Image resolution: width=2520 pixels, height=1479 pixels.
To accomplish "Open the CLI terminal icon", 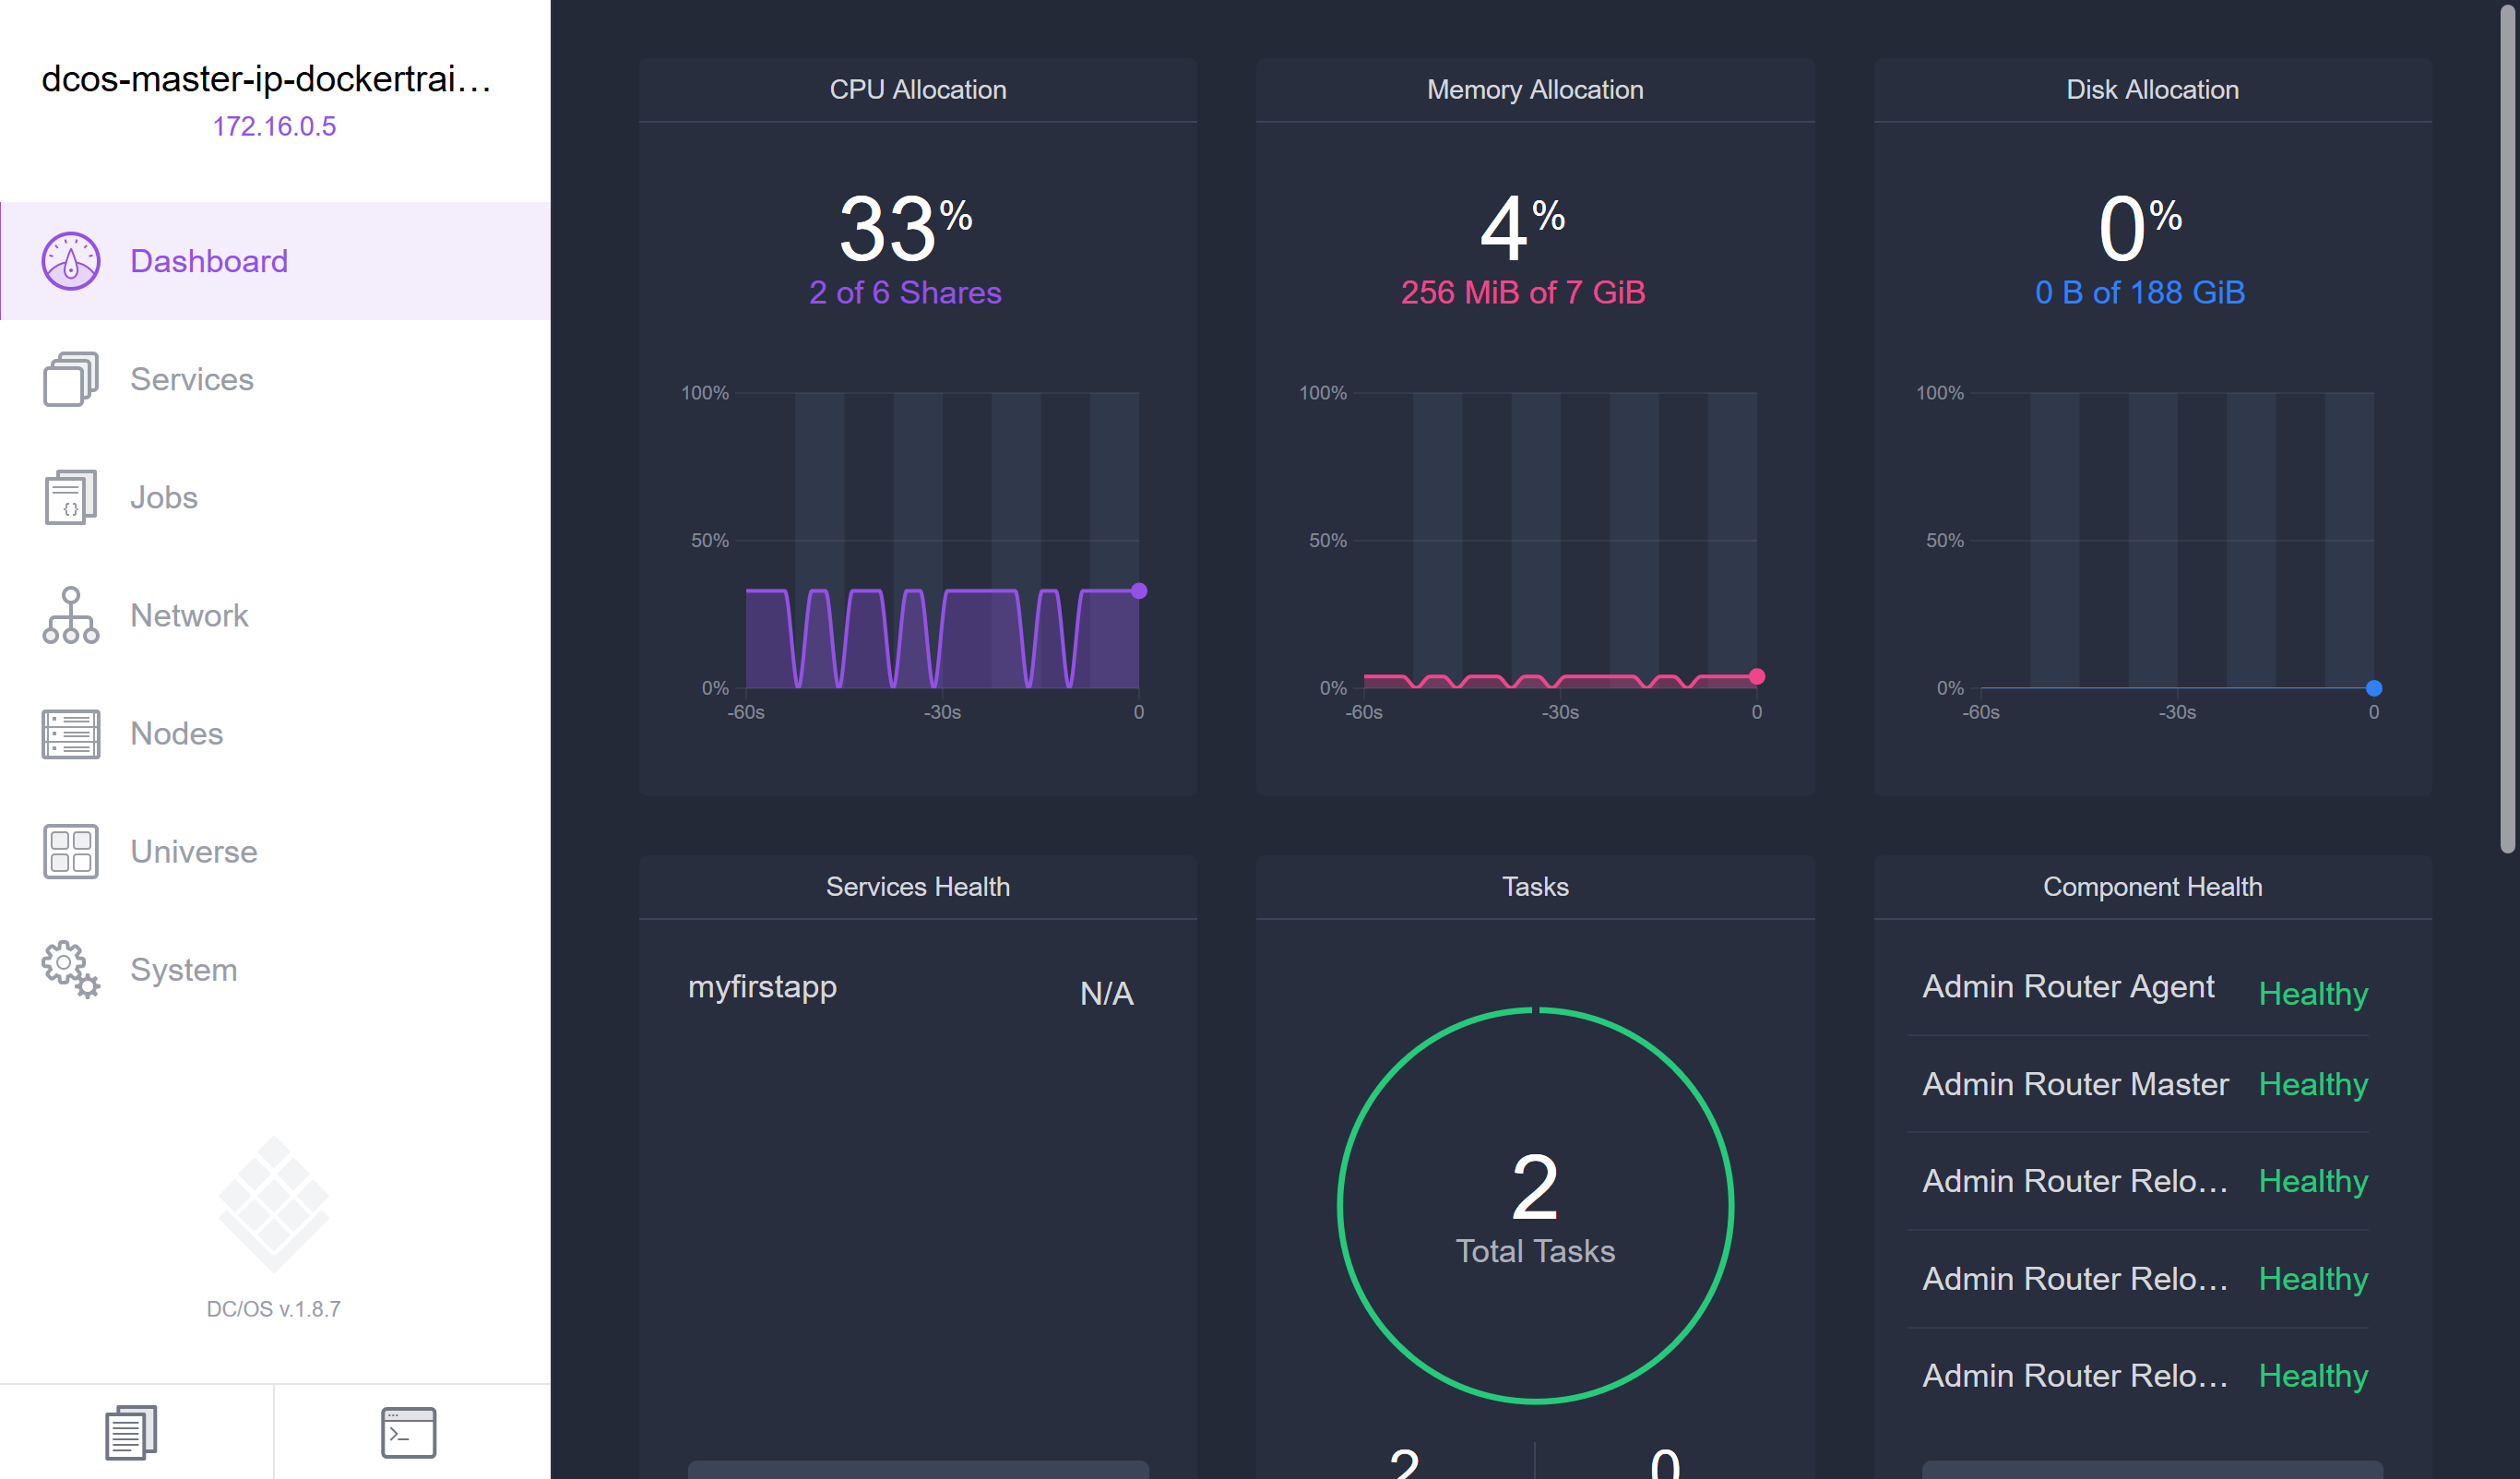I will 408,1432.
